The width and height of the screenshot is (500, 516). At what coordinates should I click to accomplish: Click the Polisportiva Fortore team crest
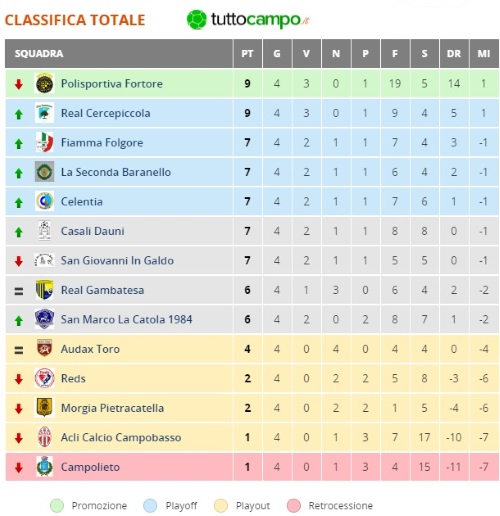[44, 83]
